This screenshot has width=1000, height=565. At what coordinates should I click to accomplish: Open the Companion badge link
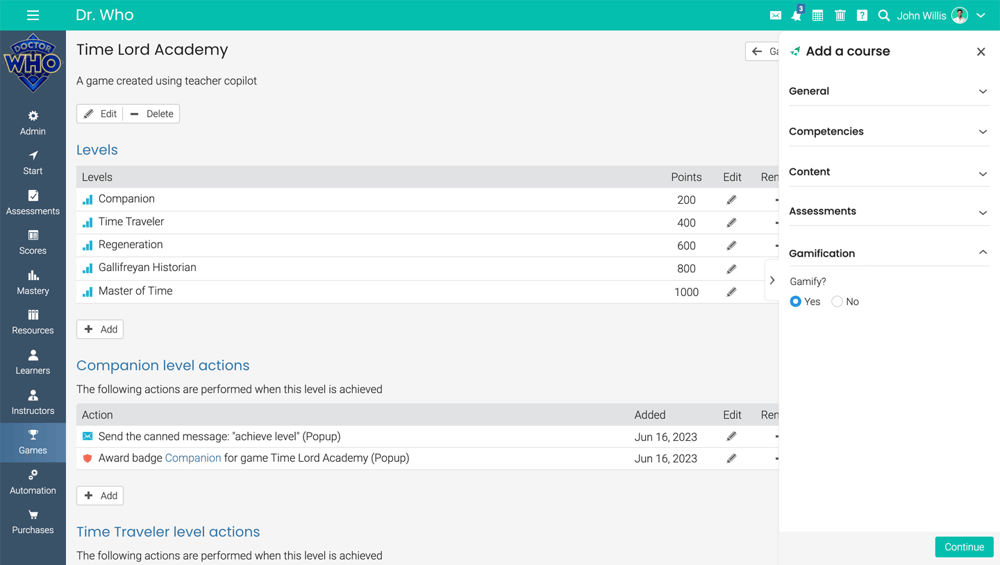pyautogui.click(x=193, y=459)
